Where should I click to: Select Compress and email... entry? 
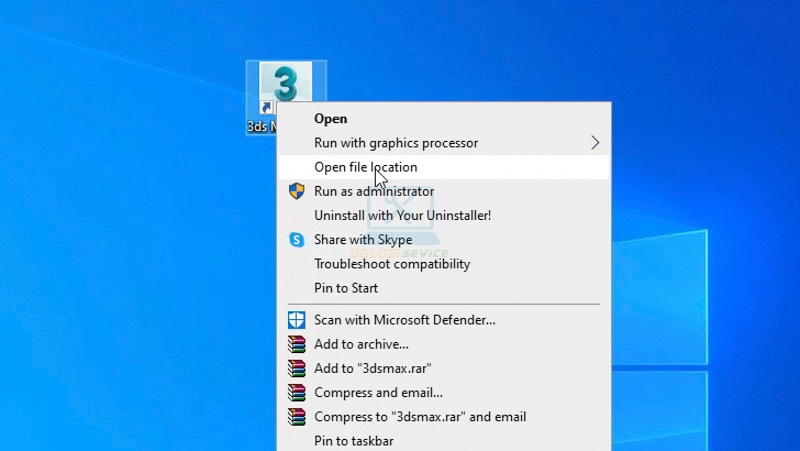tap(444, 392)
